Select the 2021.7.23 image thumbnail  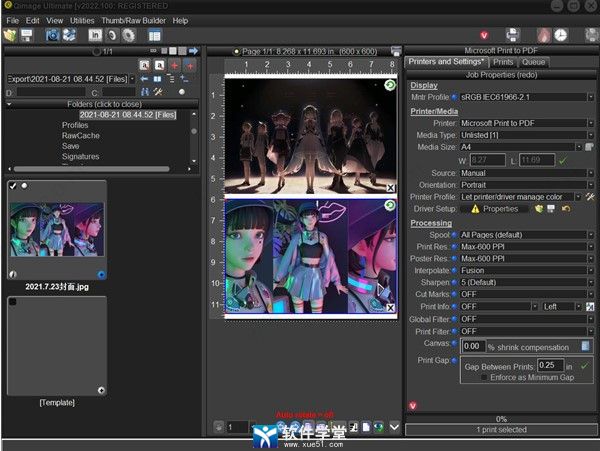click(x=57, y=230)
